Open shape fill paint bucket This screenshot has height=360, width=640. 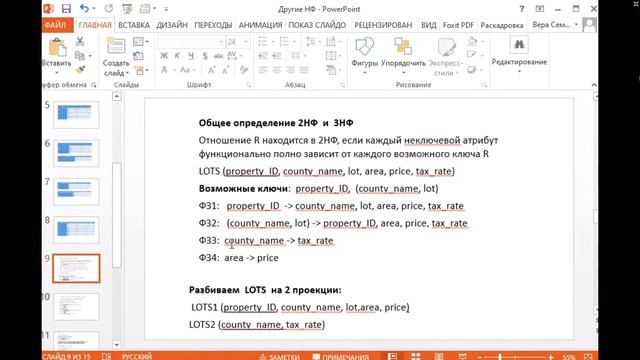click(x=474, y=41)
